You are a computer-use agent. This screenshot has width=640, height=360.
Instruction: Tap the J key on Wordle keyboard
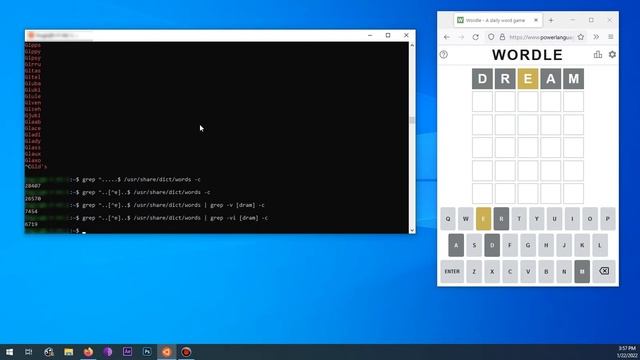coord(564,245)
